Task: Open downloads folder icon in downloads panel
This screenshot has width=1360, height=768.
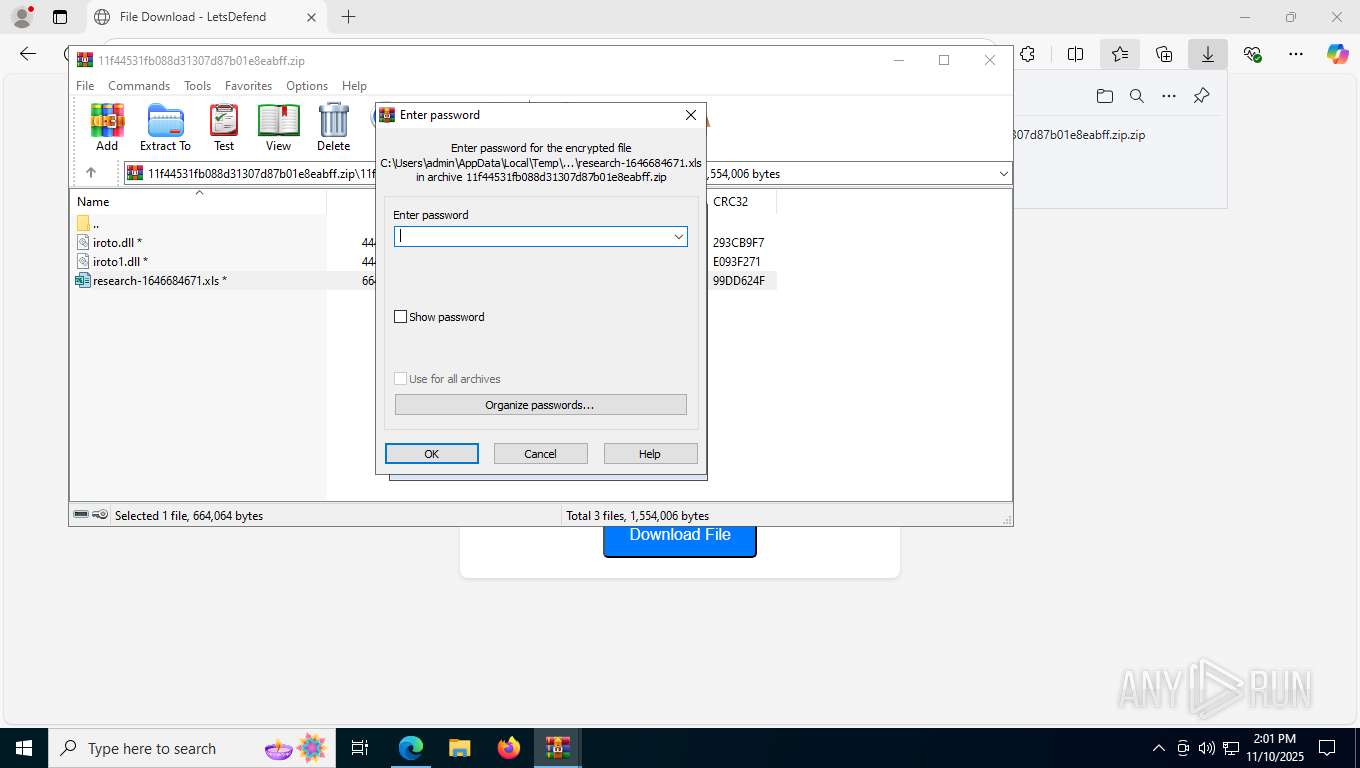Action: click(1104, 96)
